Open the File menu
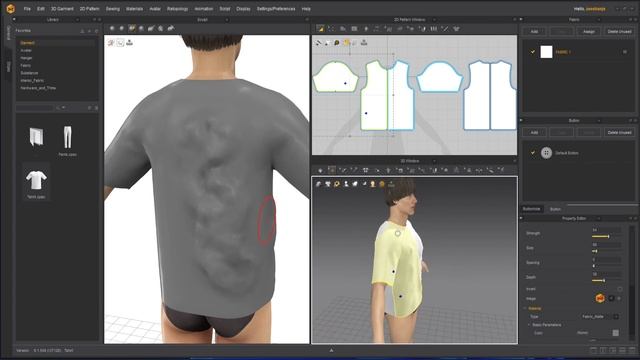The image size is (640, 360). coord(27,9)
